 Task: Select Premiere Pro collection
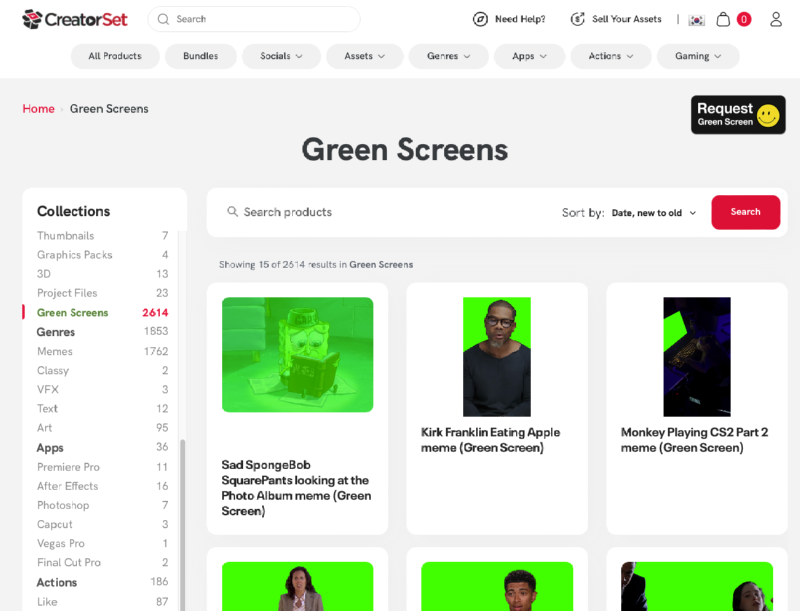102,467
